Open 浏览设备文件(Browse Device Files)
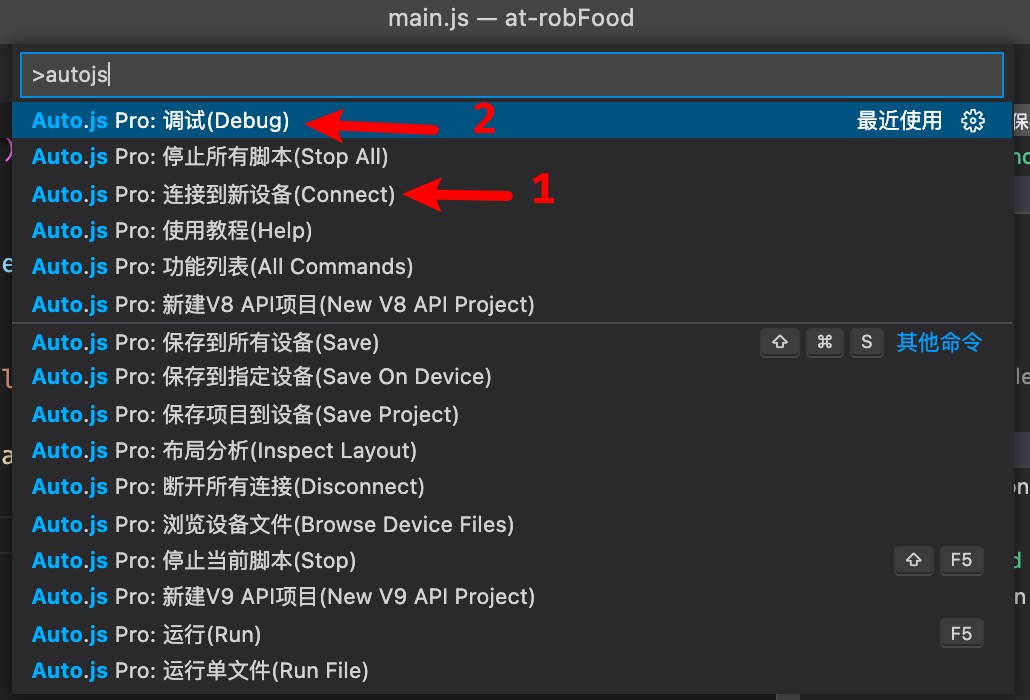 coord(512,523)
